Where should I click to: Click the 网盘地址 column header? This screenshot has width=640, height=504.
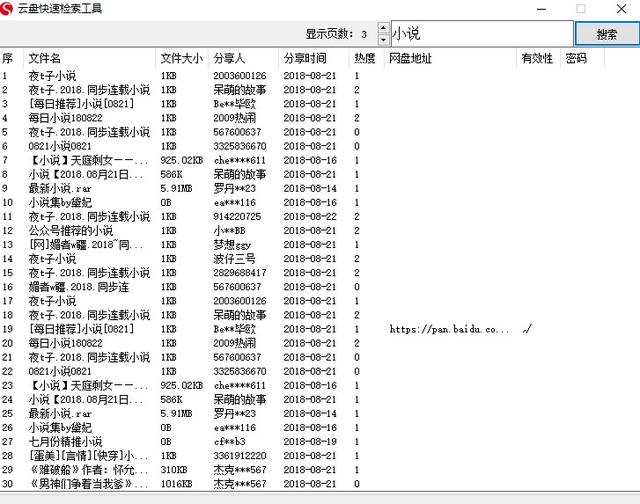[450, 58]
